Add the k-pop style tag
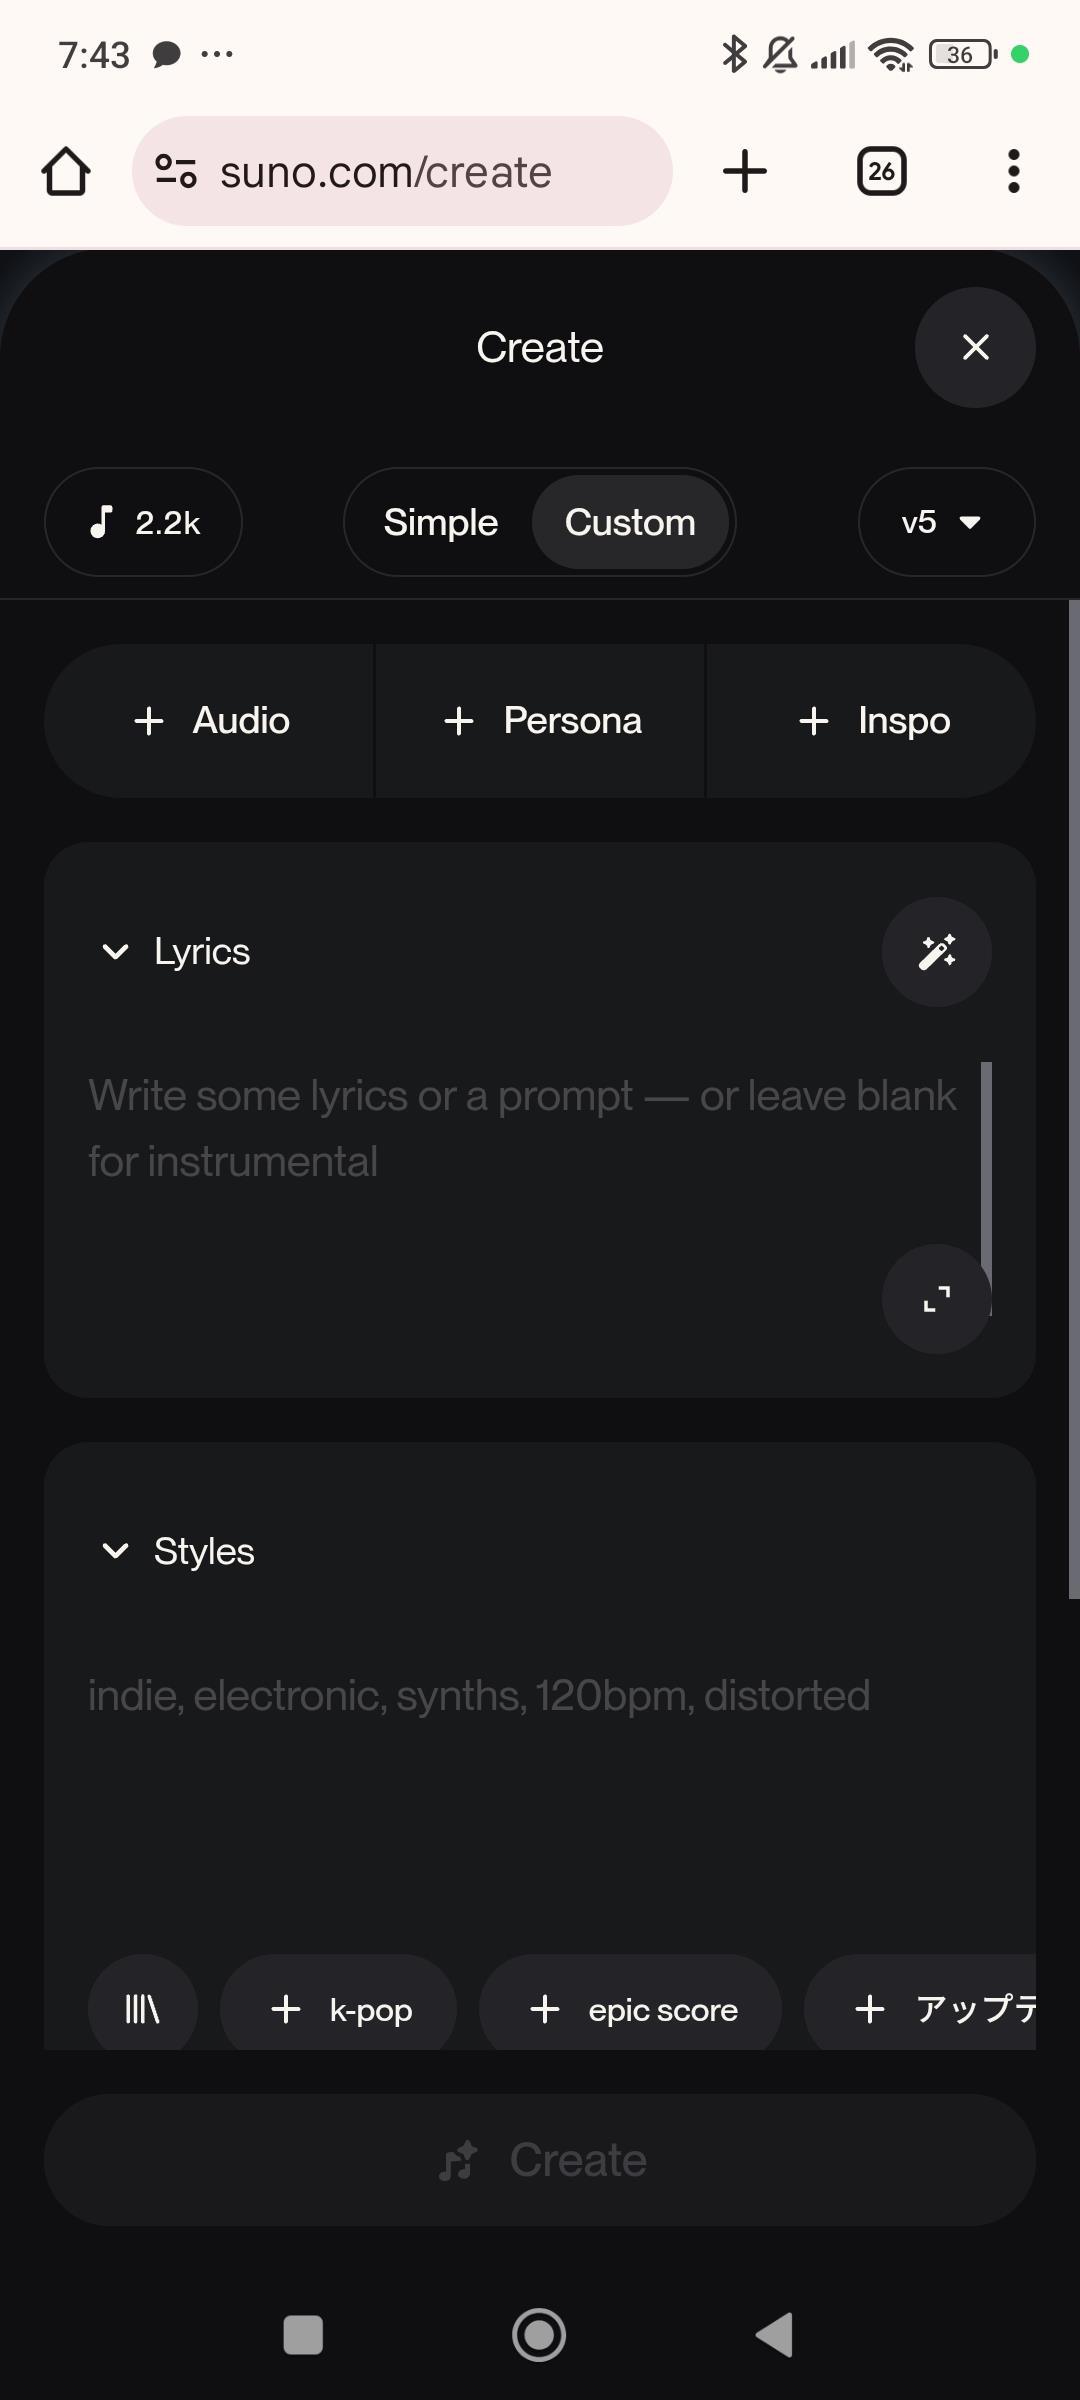 pyautogui.click(x=340, y=2009)
